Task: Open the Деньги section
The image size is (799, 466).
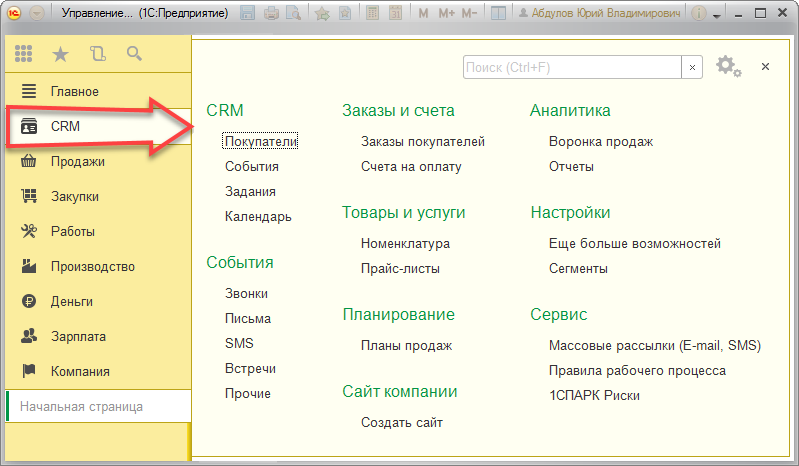Action: tap(98, 301)
